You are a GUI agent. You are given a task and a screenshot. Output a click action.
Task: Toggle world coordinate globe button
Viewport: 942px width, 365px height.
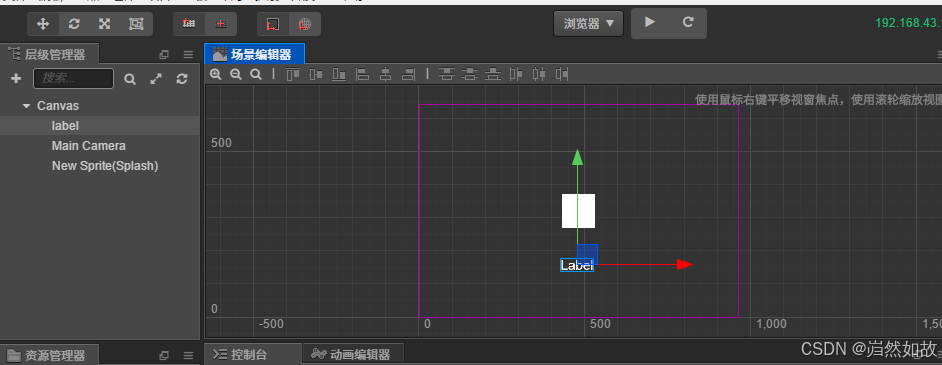click(x=305, y=24)
